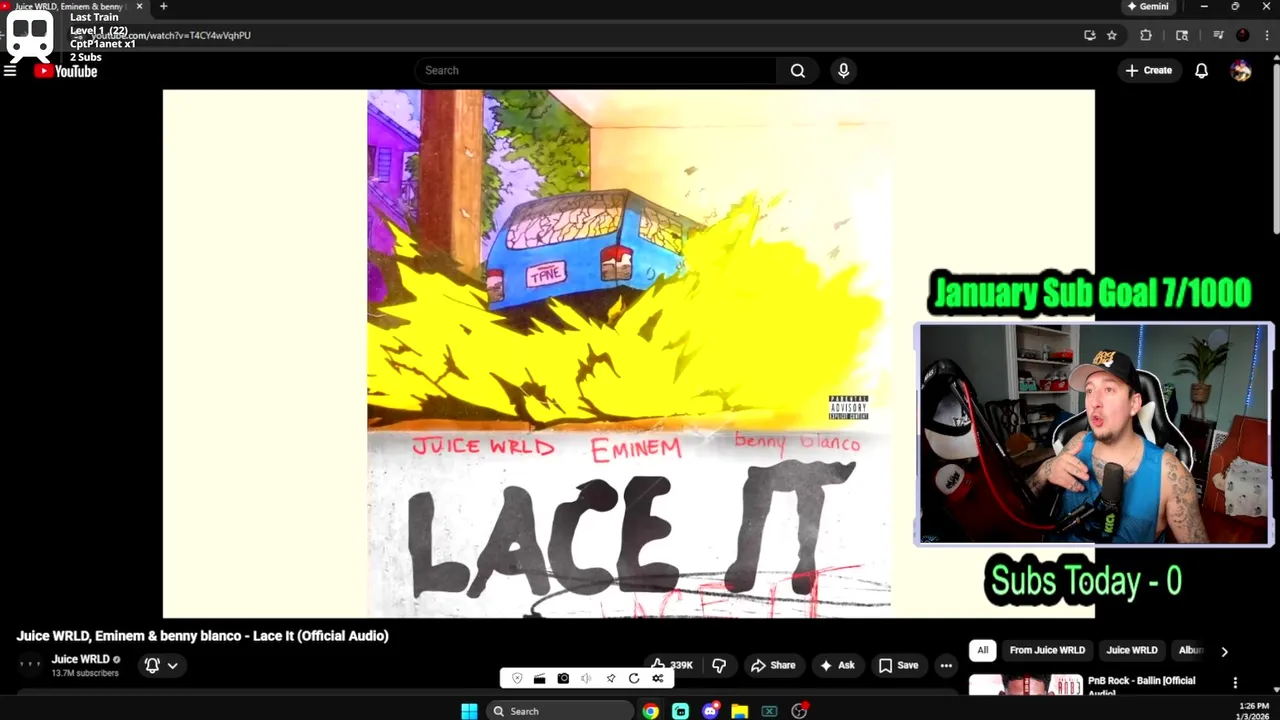Share the Lace It video

point(773,665)
